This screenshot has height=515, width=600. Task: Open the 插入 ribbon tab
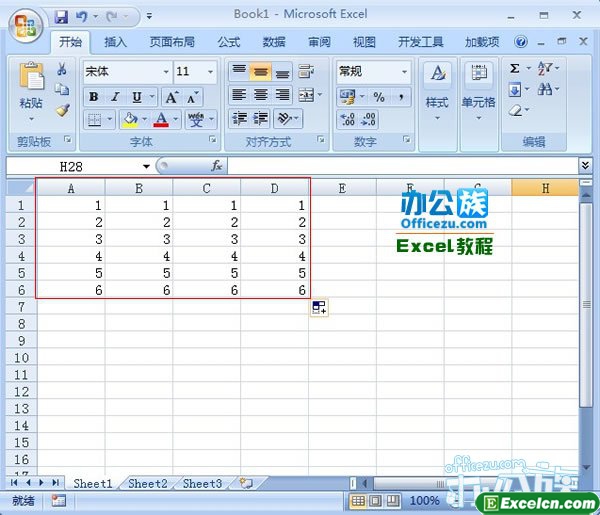115,42
